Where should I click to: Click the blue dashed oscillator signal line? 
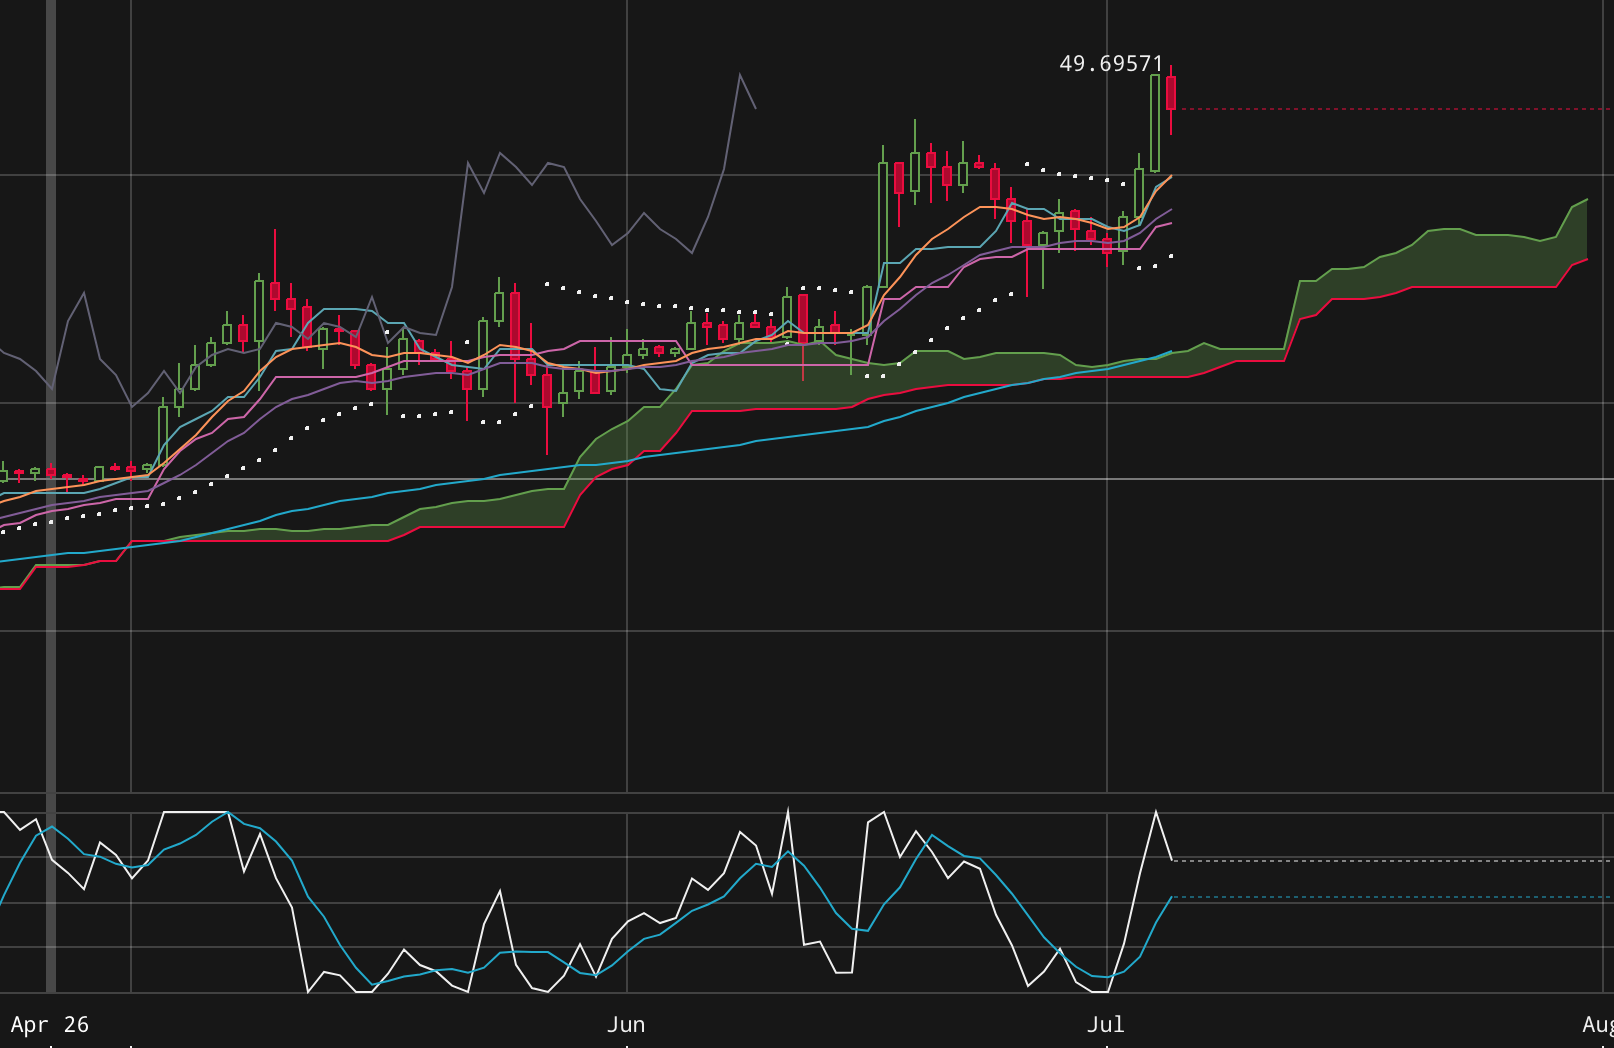coord(1392,897)
